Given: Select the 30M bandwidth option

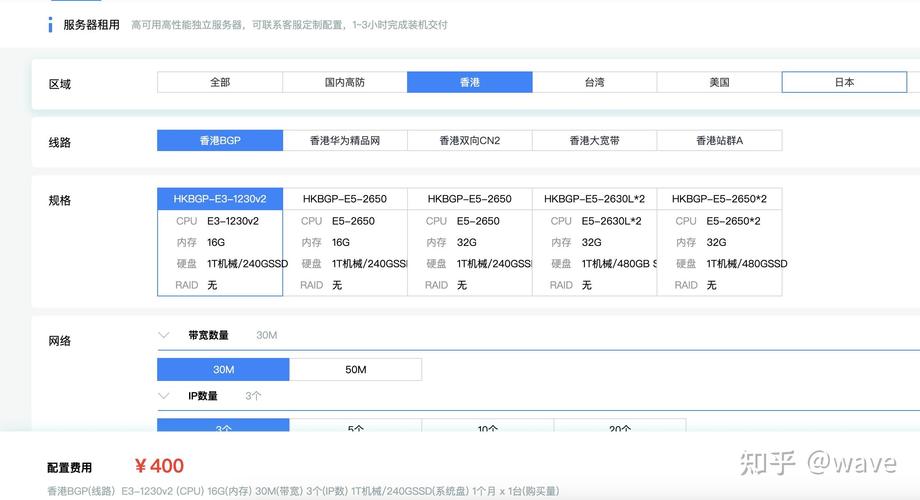Looking at the screenshot, I should [x=223, y=369].
